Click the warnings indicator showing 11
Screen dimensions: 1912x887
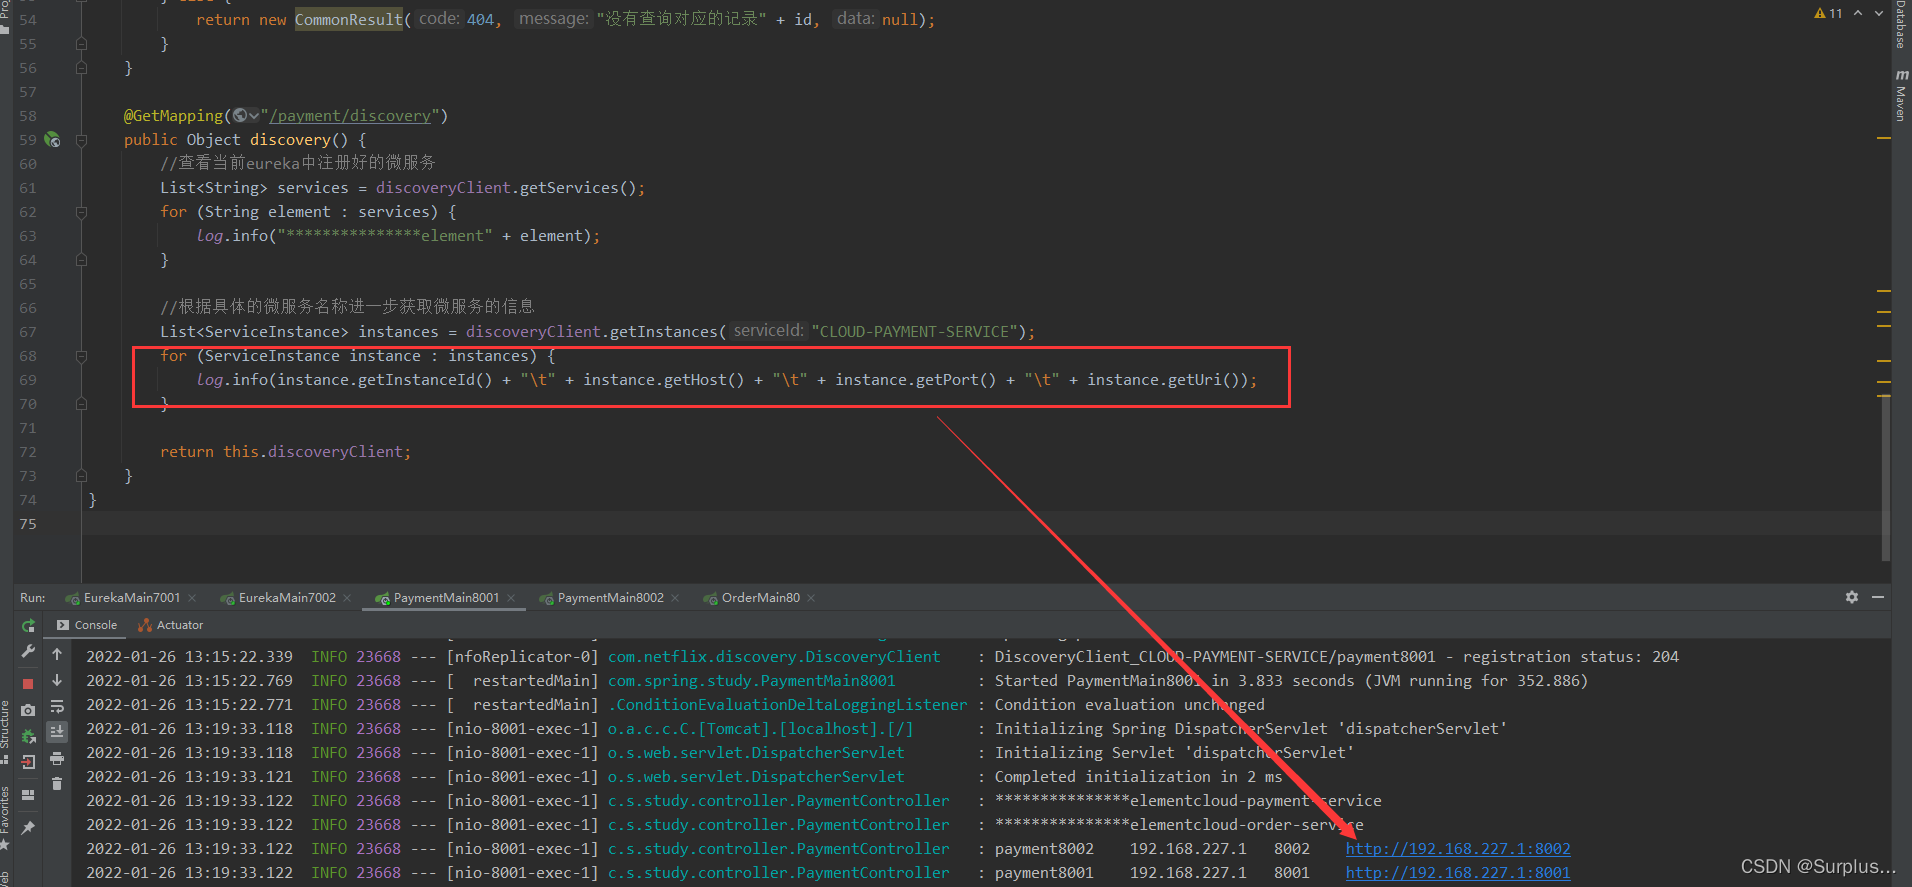(x=1828, y=14)
